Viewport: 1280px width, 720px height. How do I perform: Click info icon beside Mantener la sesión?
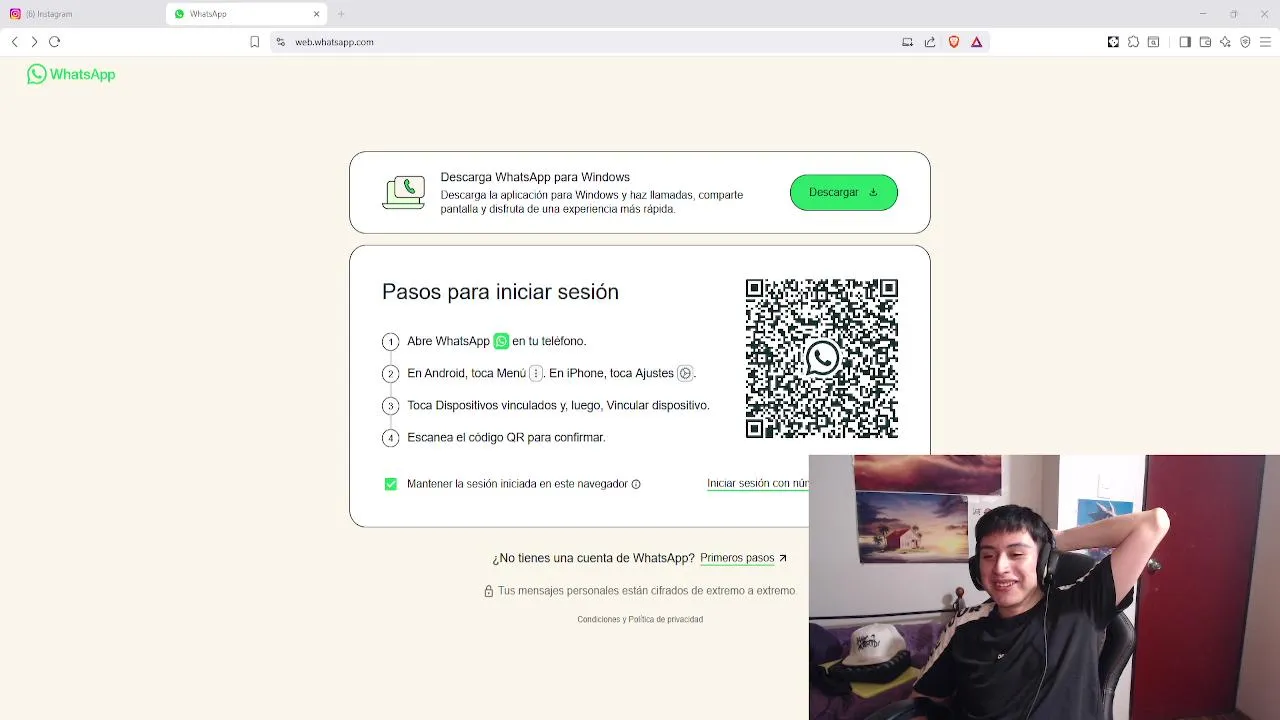pyautogui.click(x=636, y=484)
